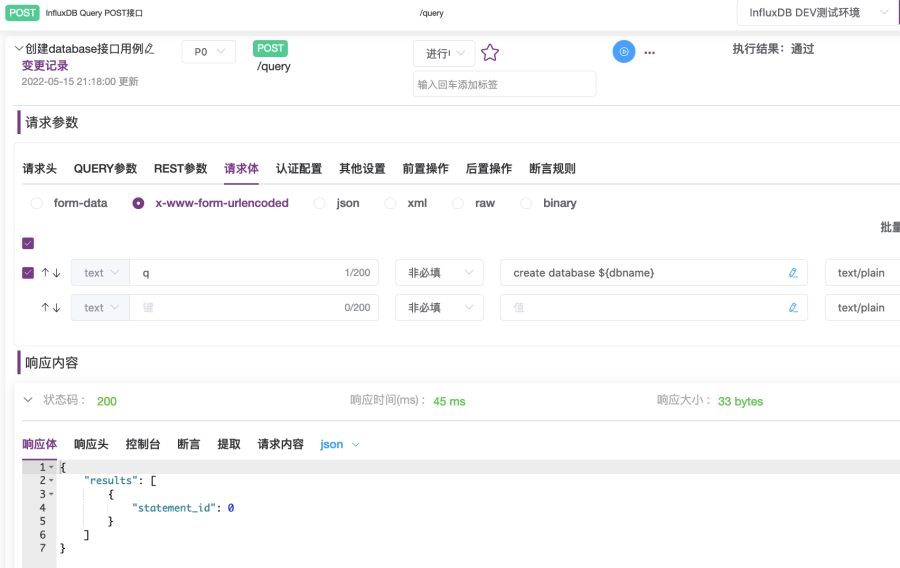Star this test case as favorite
900x568 pixels.
(x=490, y=53)
